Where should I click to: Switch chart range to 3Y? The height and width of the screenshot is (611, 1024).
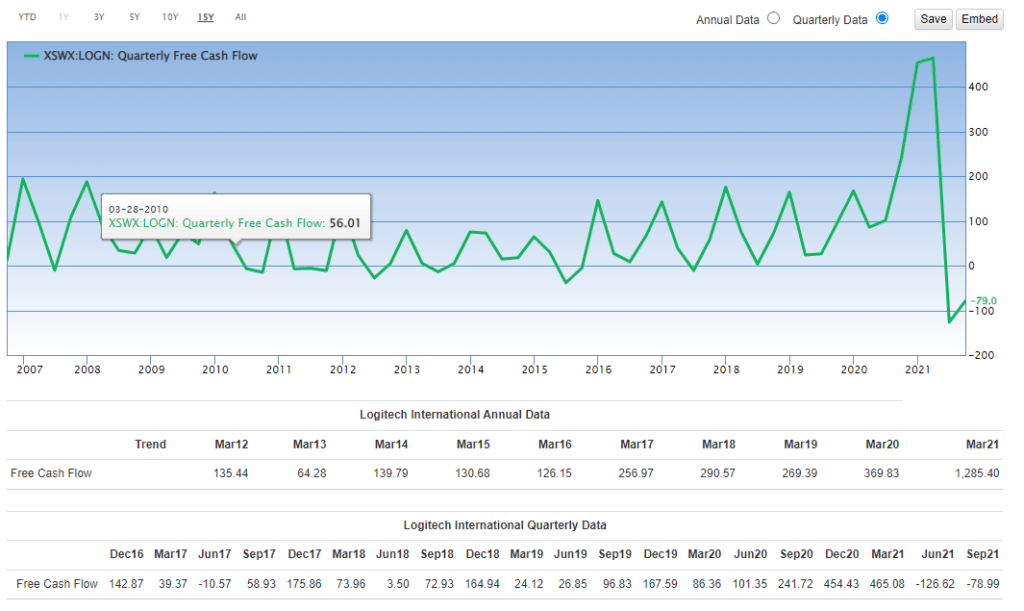(x=99, y=17)
